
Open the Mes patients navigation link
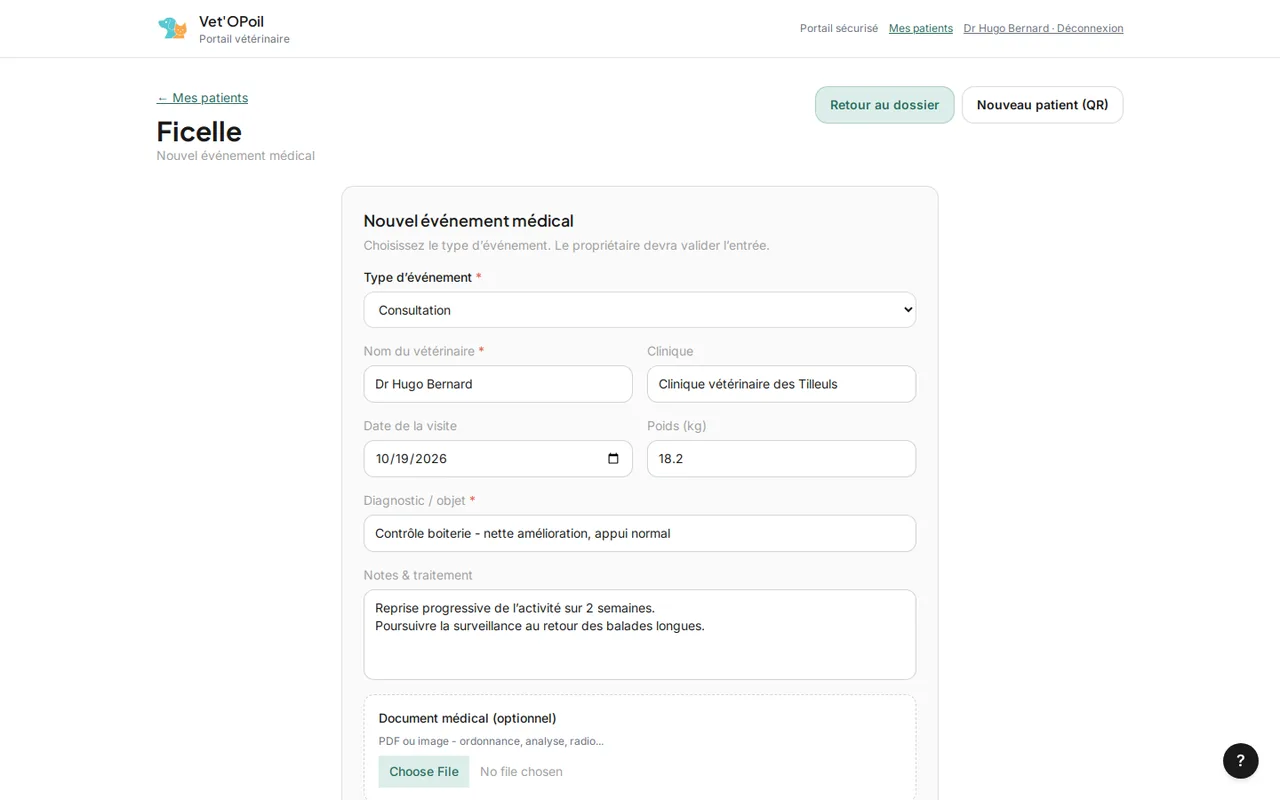[920, 28]
